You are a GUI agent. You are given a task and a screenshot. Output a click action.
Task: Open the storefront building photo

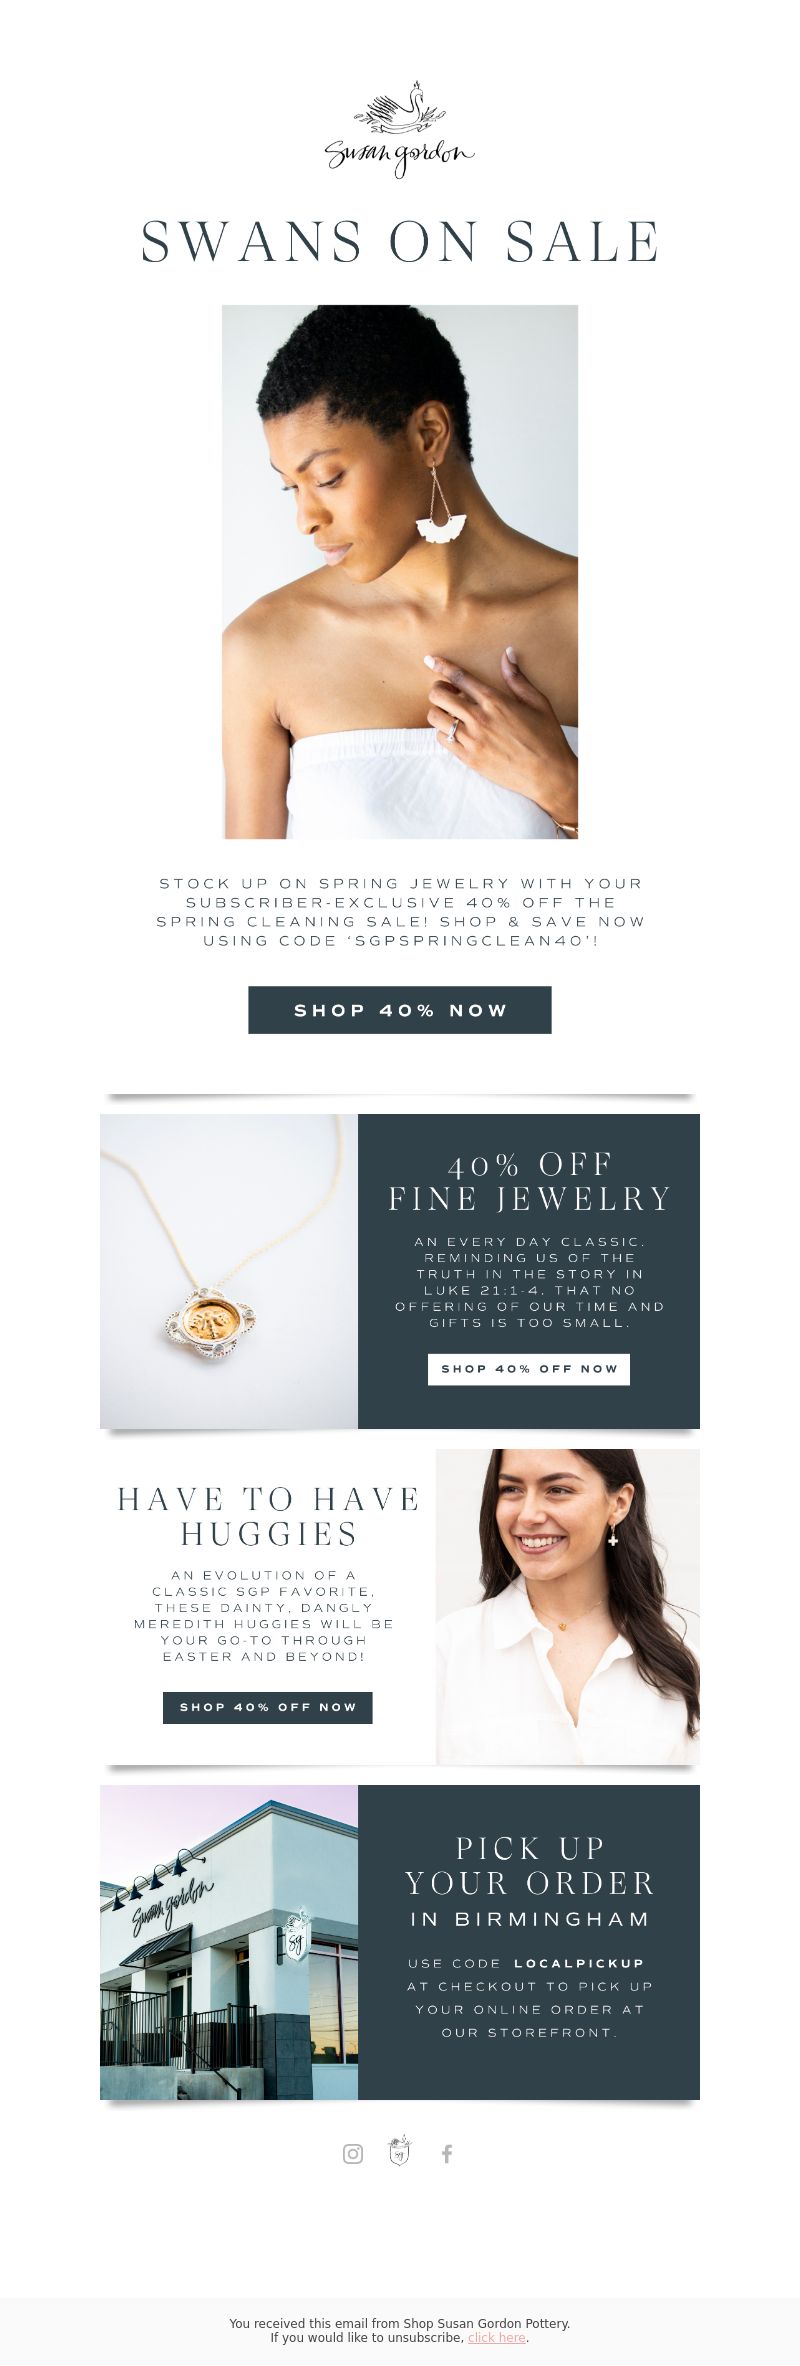tap(229, 1942)
